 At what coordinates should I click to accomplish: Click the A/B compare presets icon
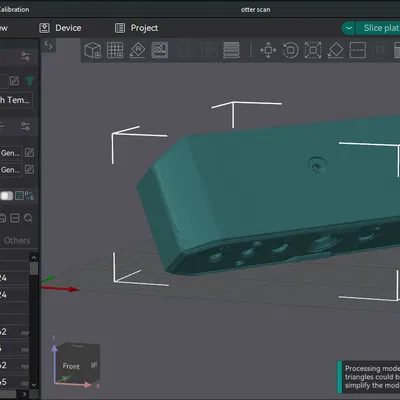29,196
